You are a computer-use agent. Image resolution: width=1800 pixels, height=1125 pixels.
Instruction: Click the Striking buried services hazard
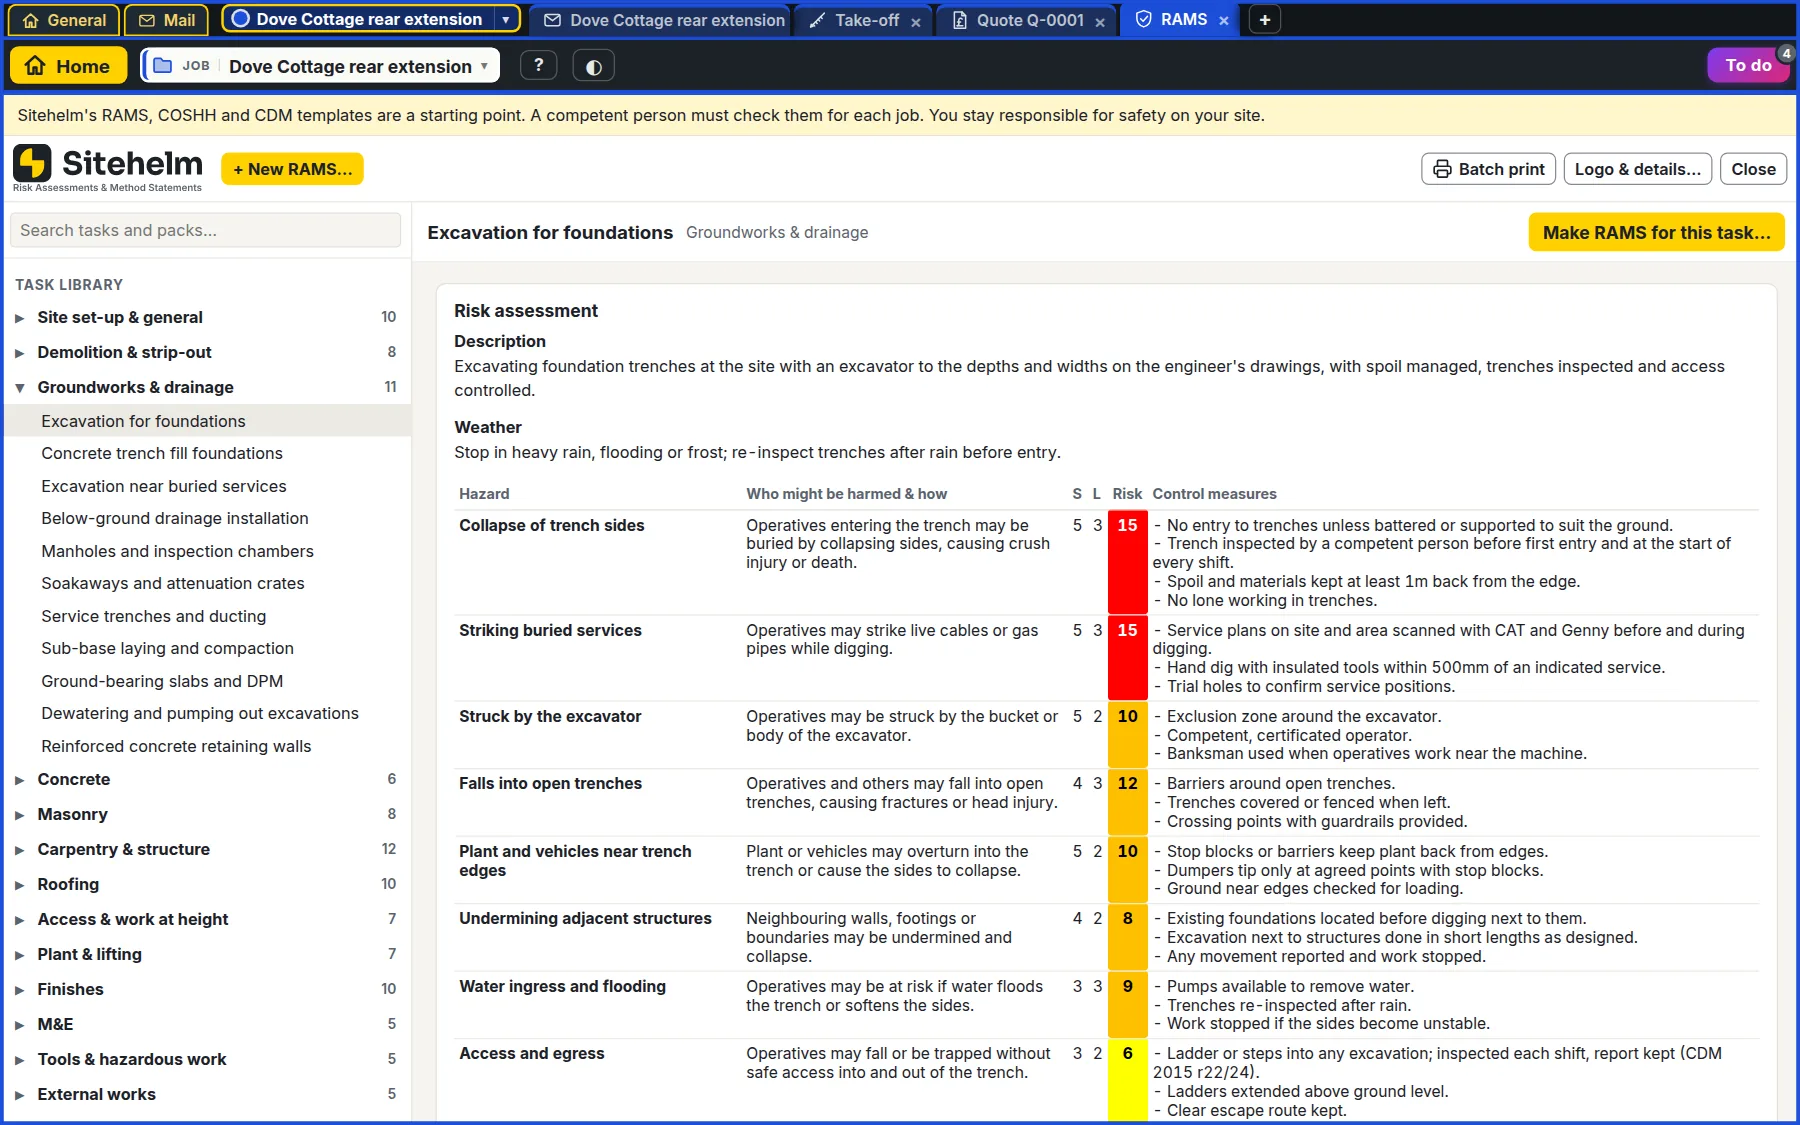[550, 630]
